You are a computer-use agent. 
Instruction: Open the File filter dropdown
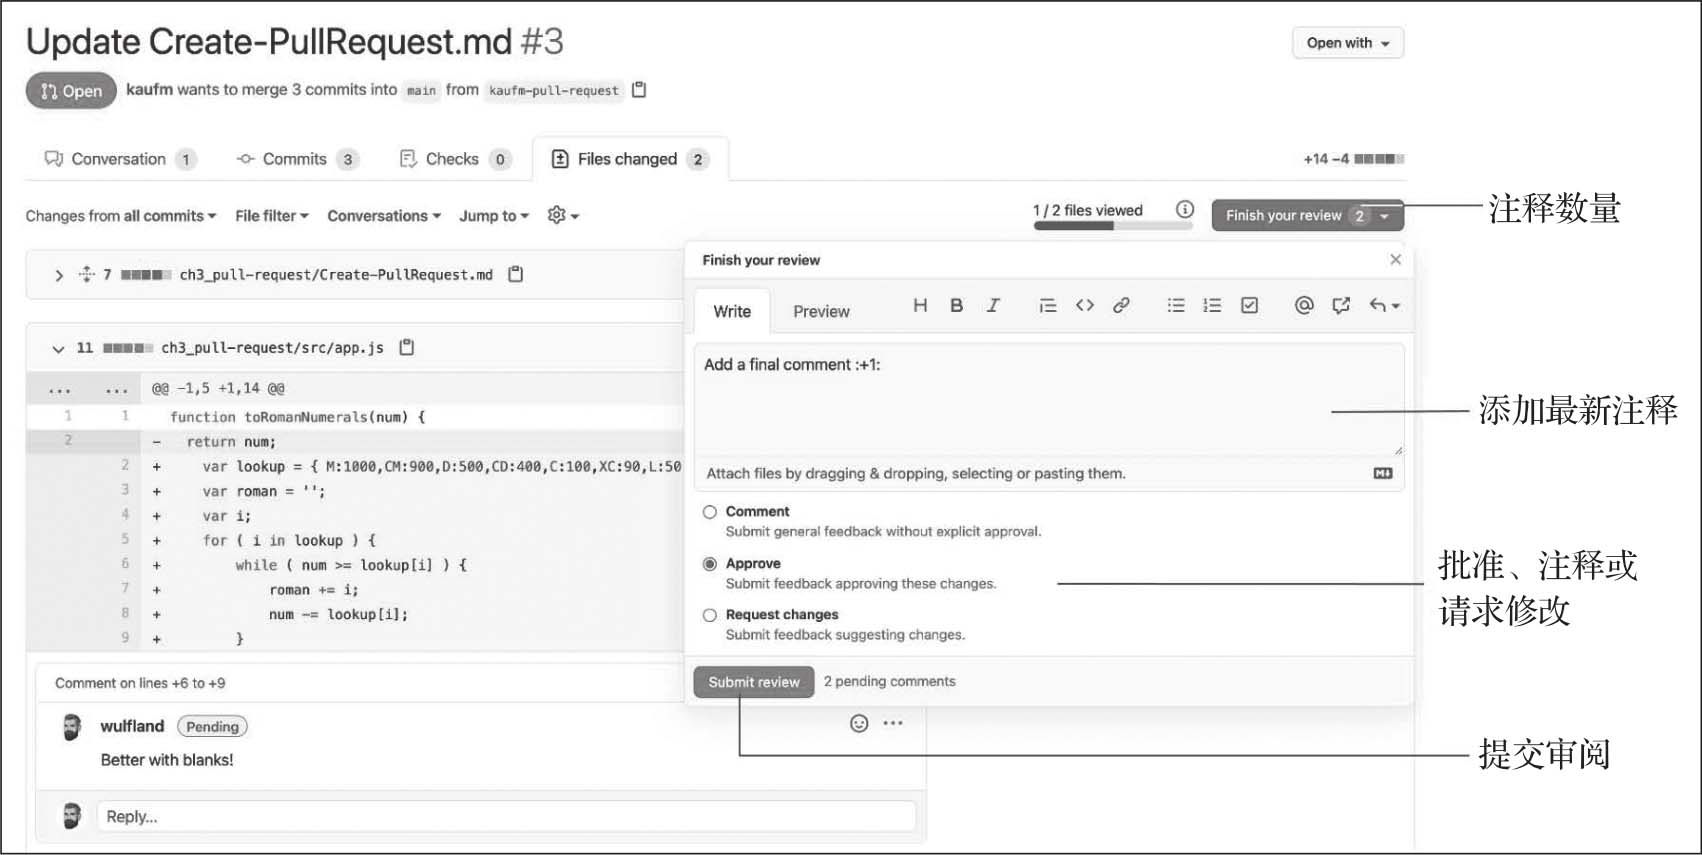(x=271, y=216)
